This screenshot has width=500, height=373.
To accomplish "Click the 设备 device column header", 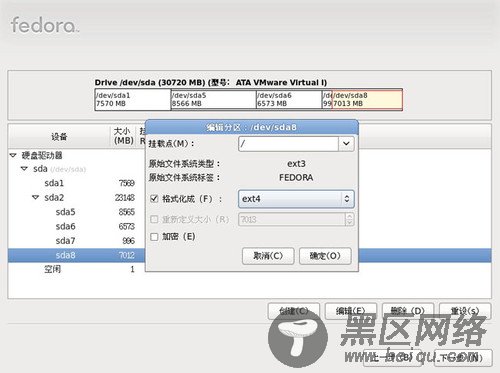I will pos(59,136).
